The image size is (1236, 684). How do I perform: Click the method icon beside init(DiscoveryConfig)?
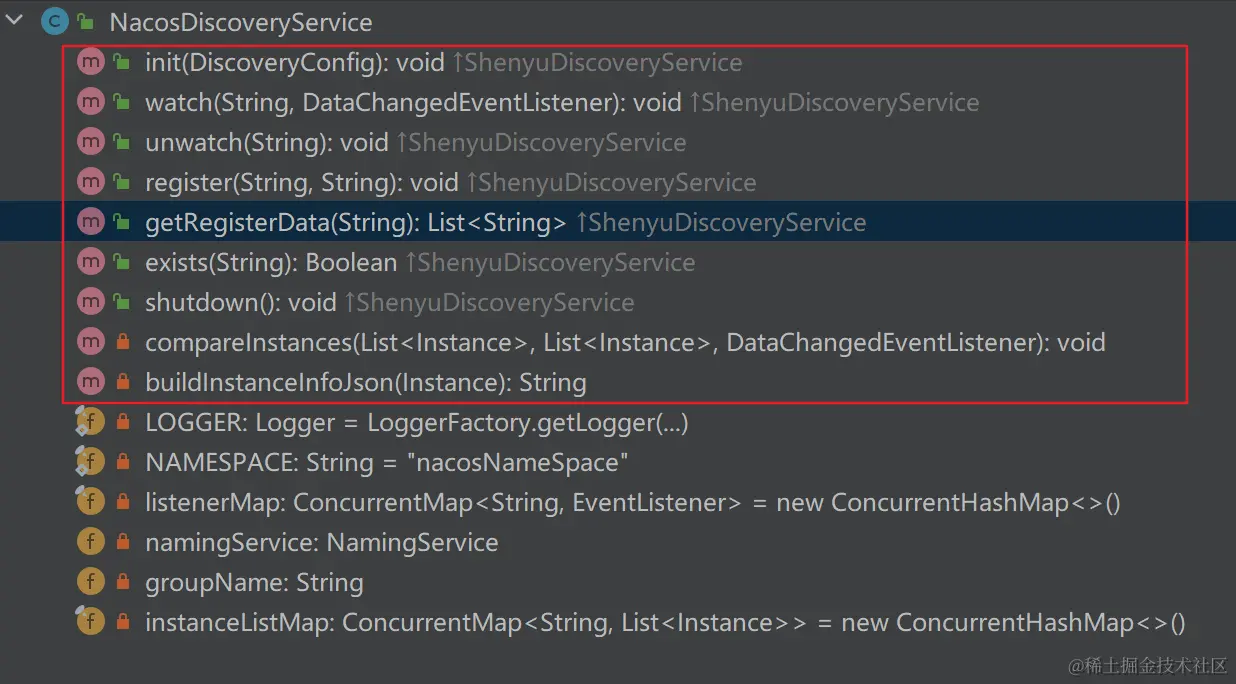[x=91, y=62]
